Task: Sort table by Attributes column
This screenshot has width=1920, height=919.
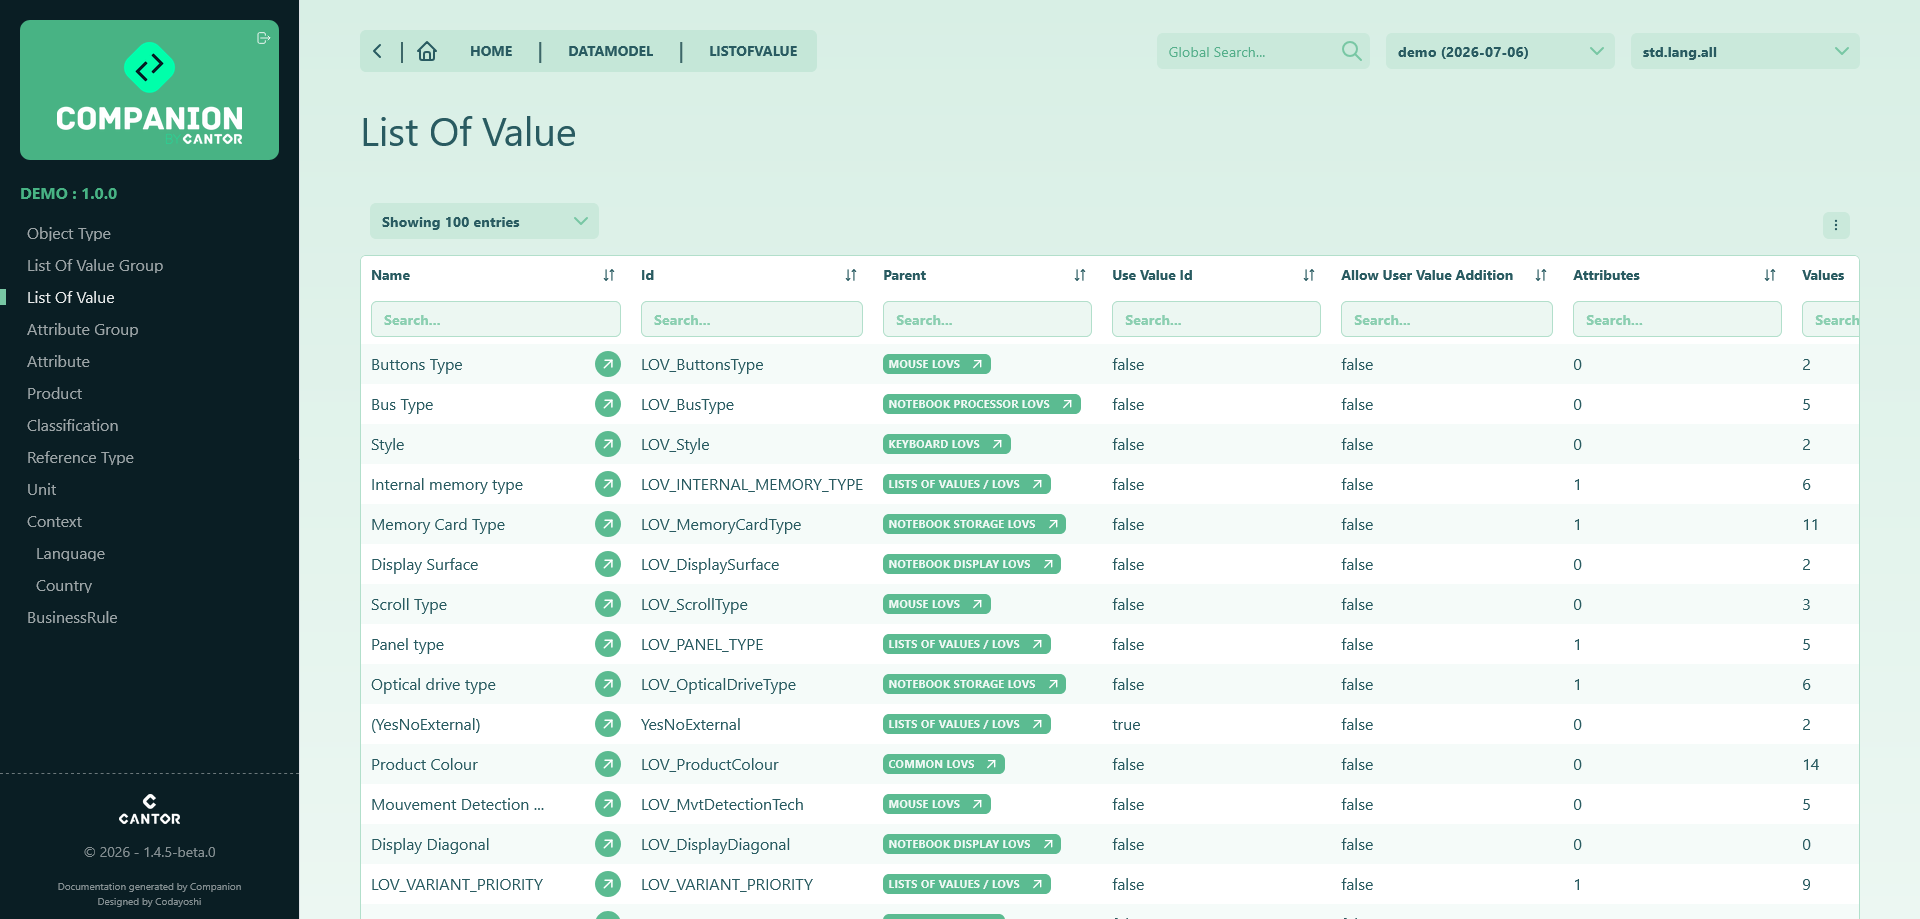Action: point(1770,275)
